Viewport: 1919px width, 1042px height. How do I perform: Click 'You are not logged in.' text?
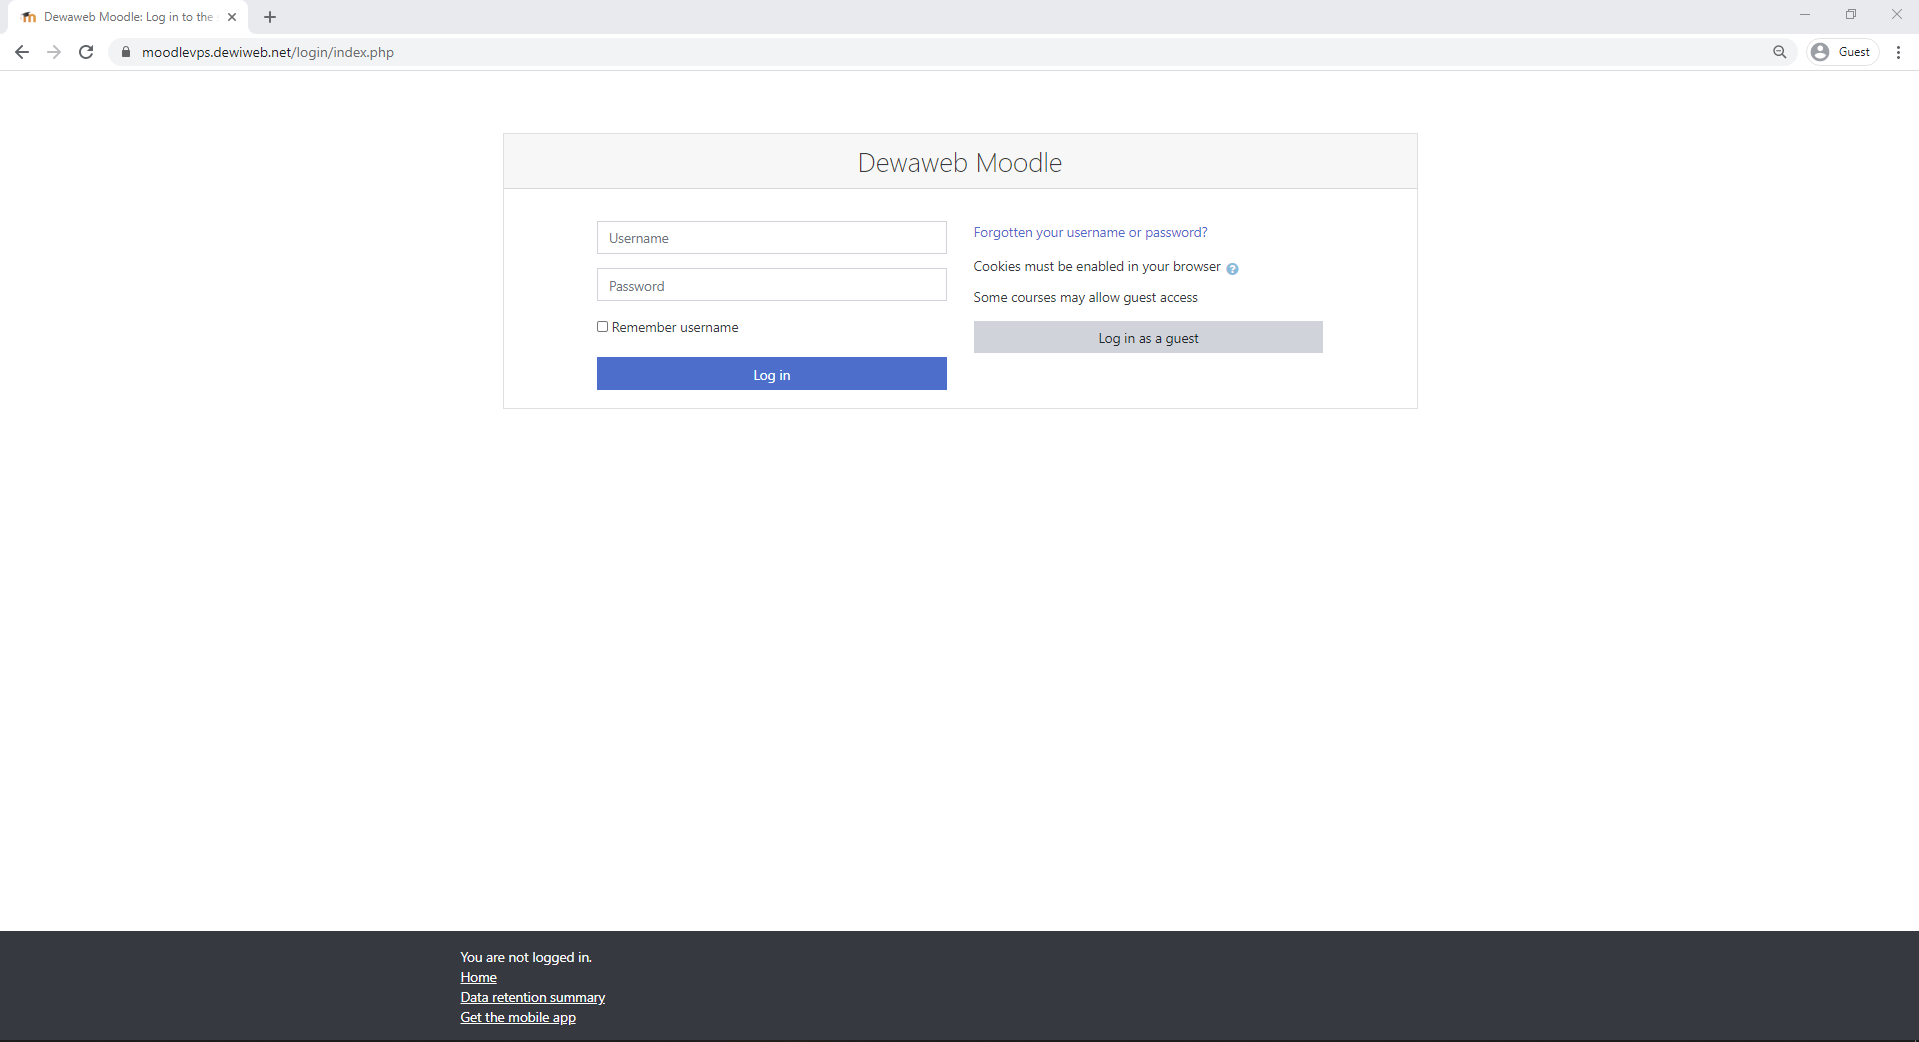[526, 957]
